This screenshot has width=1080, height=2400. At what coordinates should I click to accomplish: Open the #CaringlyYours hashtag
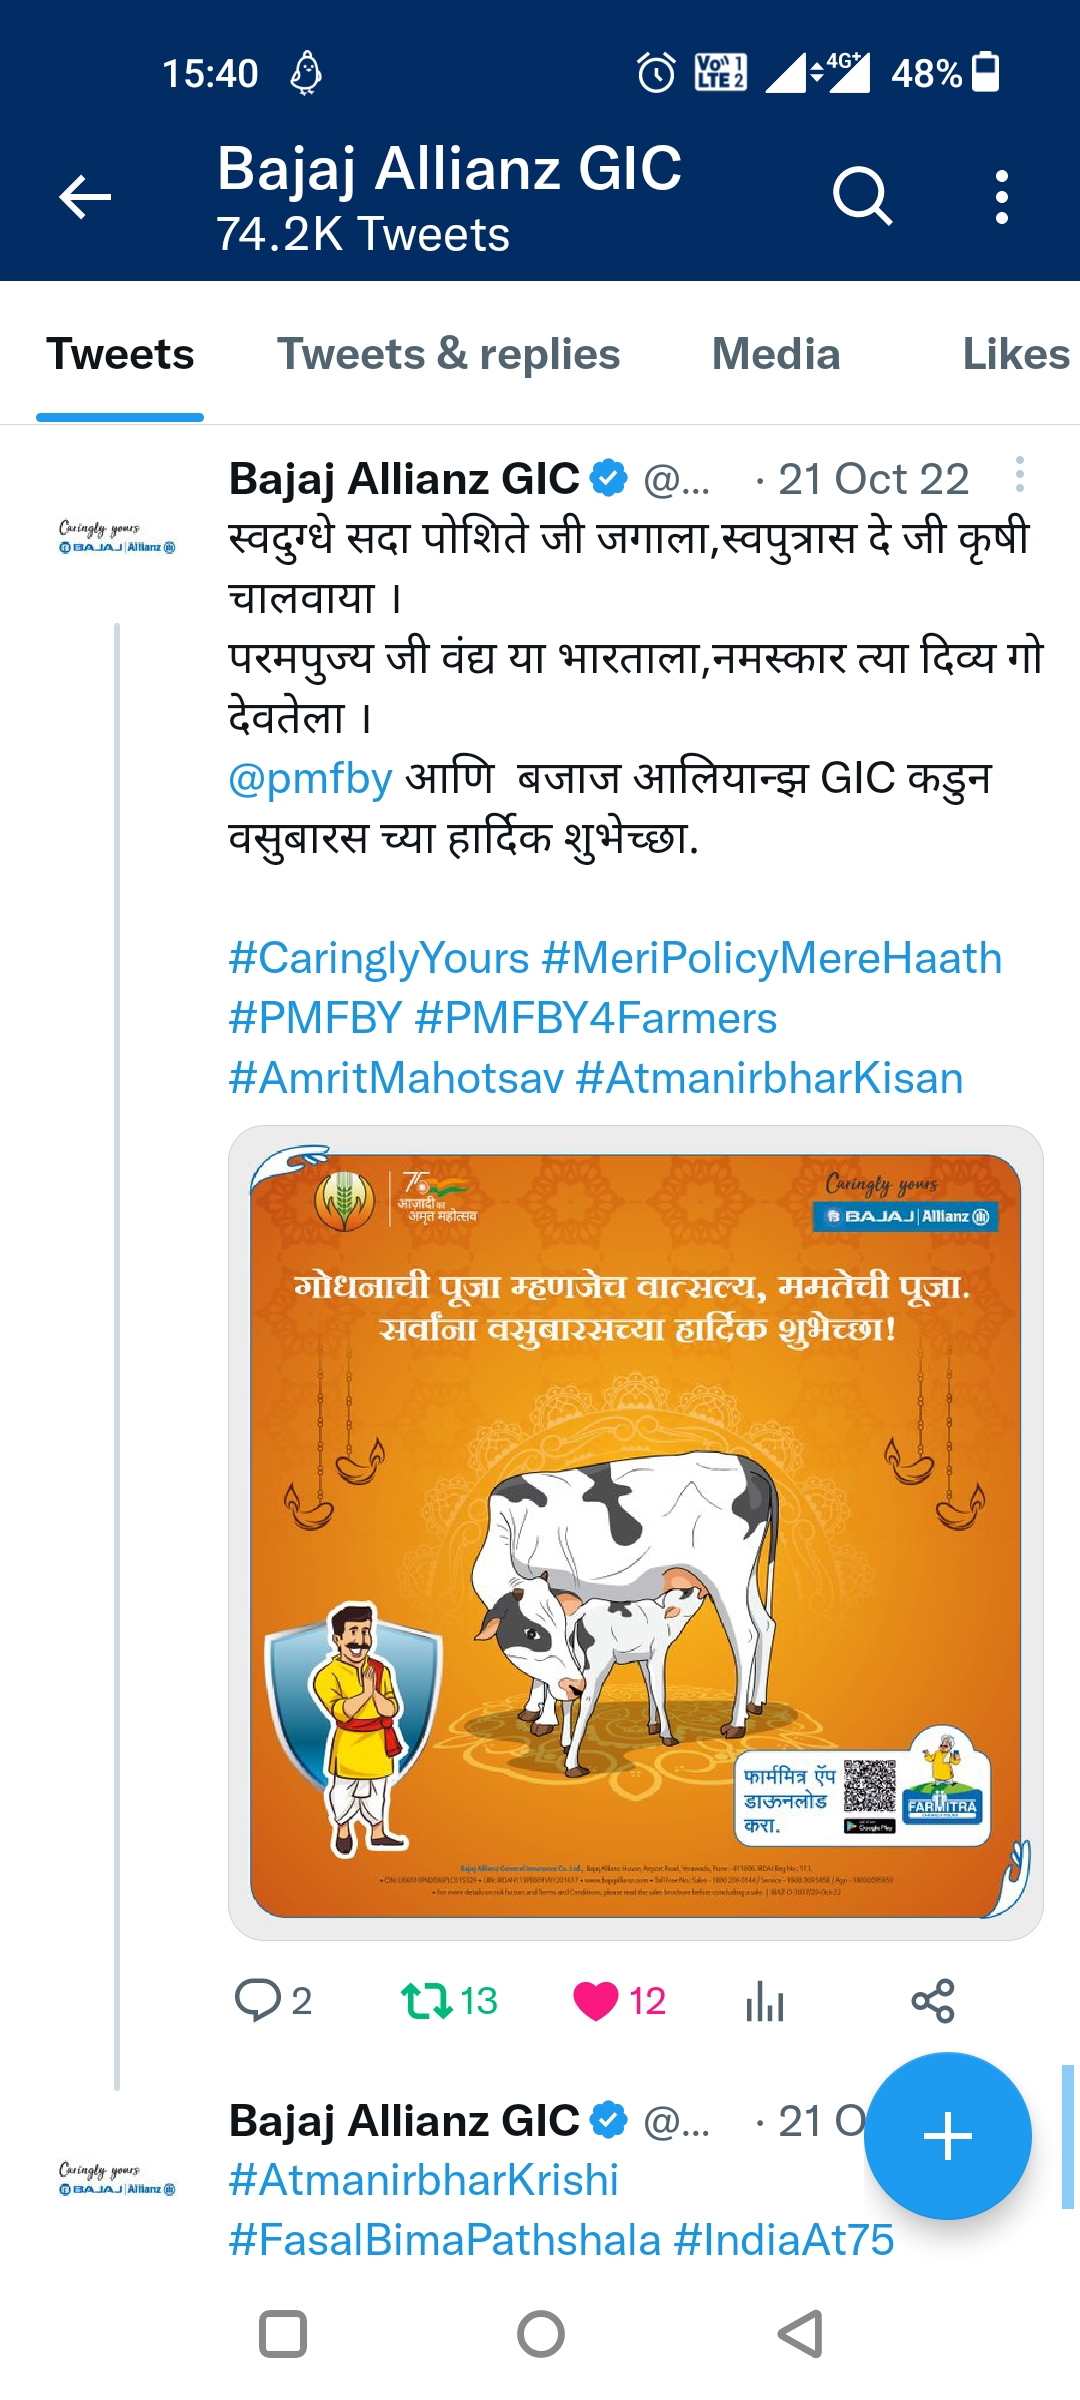click(x=379, y=958)
